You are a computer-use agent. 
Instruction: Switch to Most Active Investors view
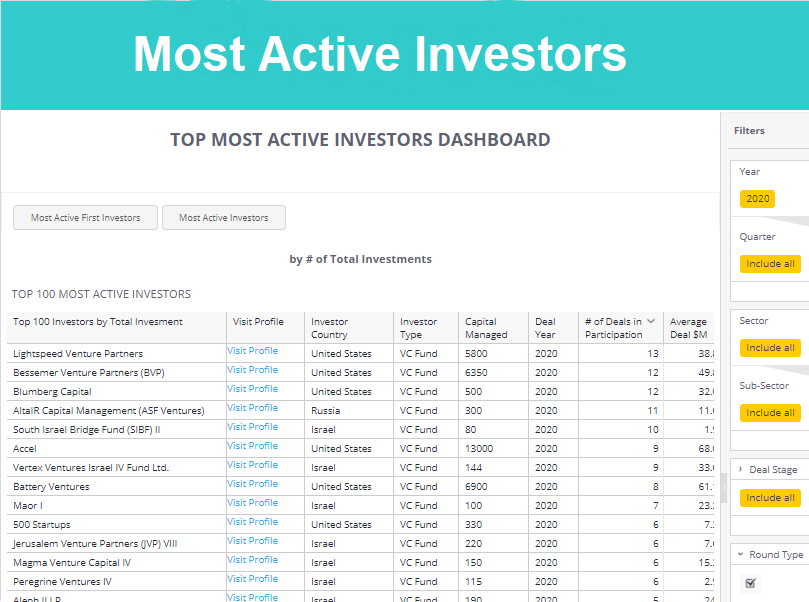click(223, 218)
